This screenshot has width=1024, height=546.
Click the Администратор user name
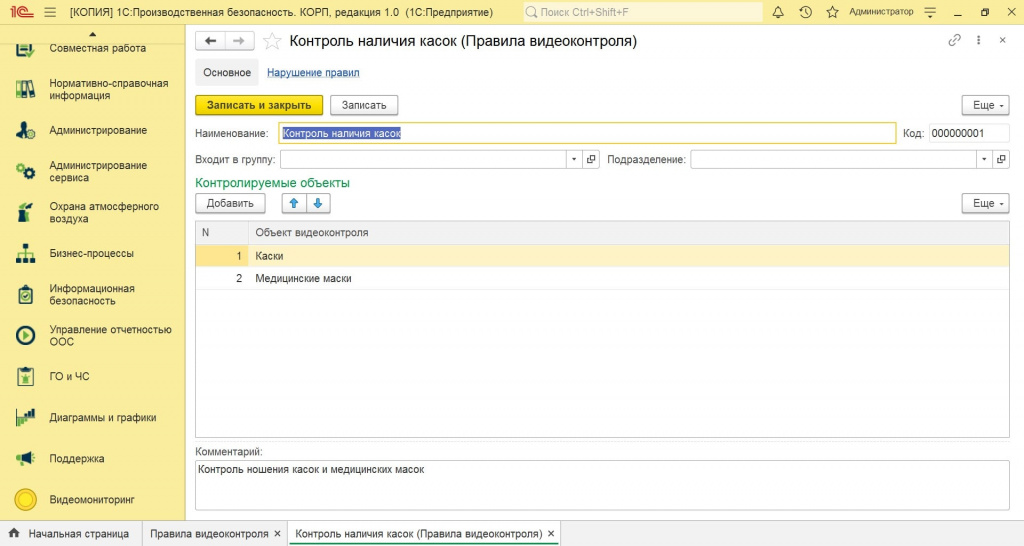tap(881, 12)
